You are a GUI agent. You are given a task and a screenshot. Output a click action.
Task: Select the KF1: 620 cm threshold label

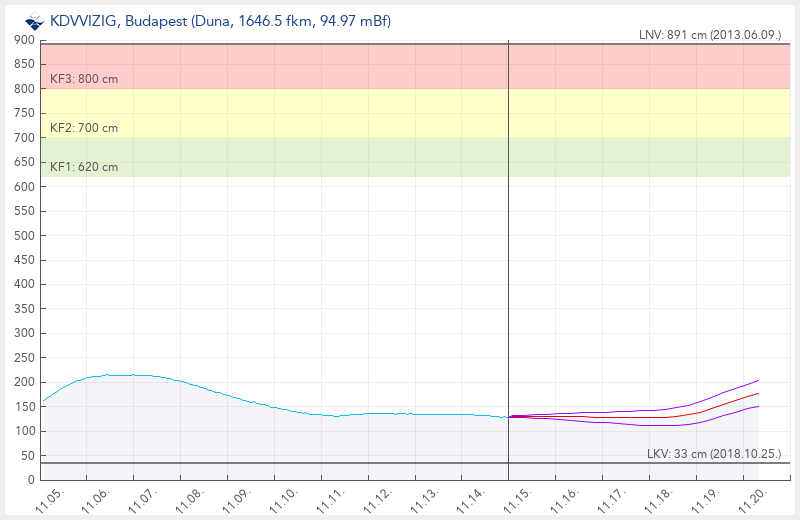click(84, 167)
